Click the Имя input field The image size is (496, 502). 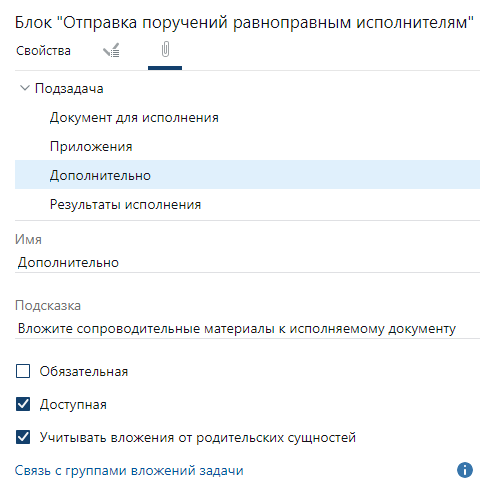(247, 262)
